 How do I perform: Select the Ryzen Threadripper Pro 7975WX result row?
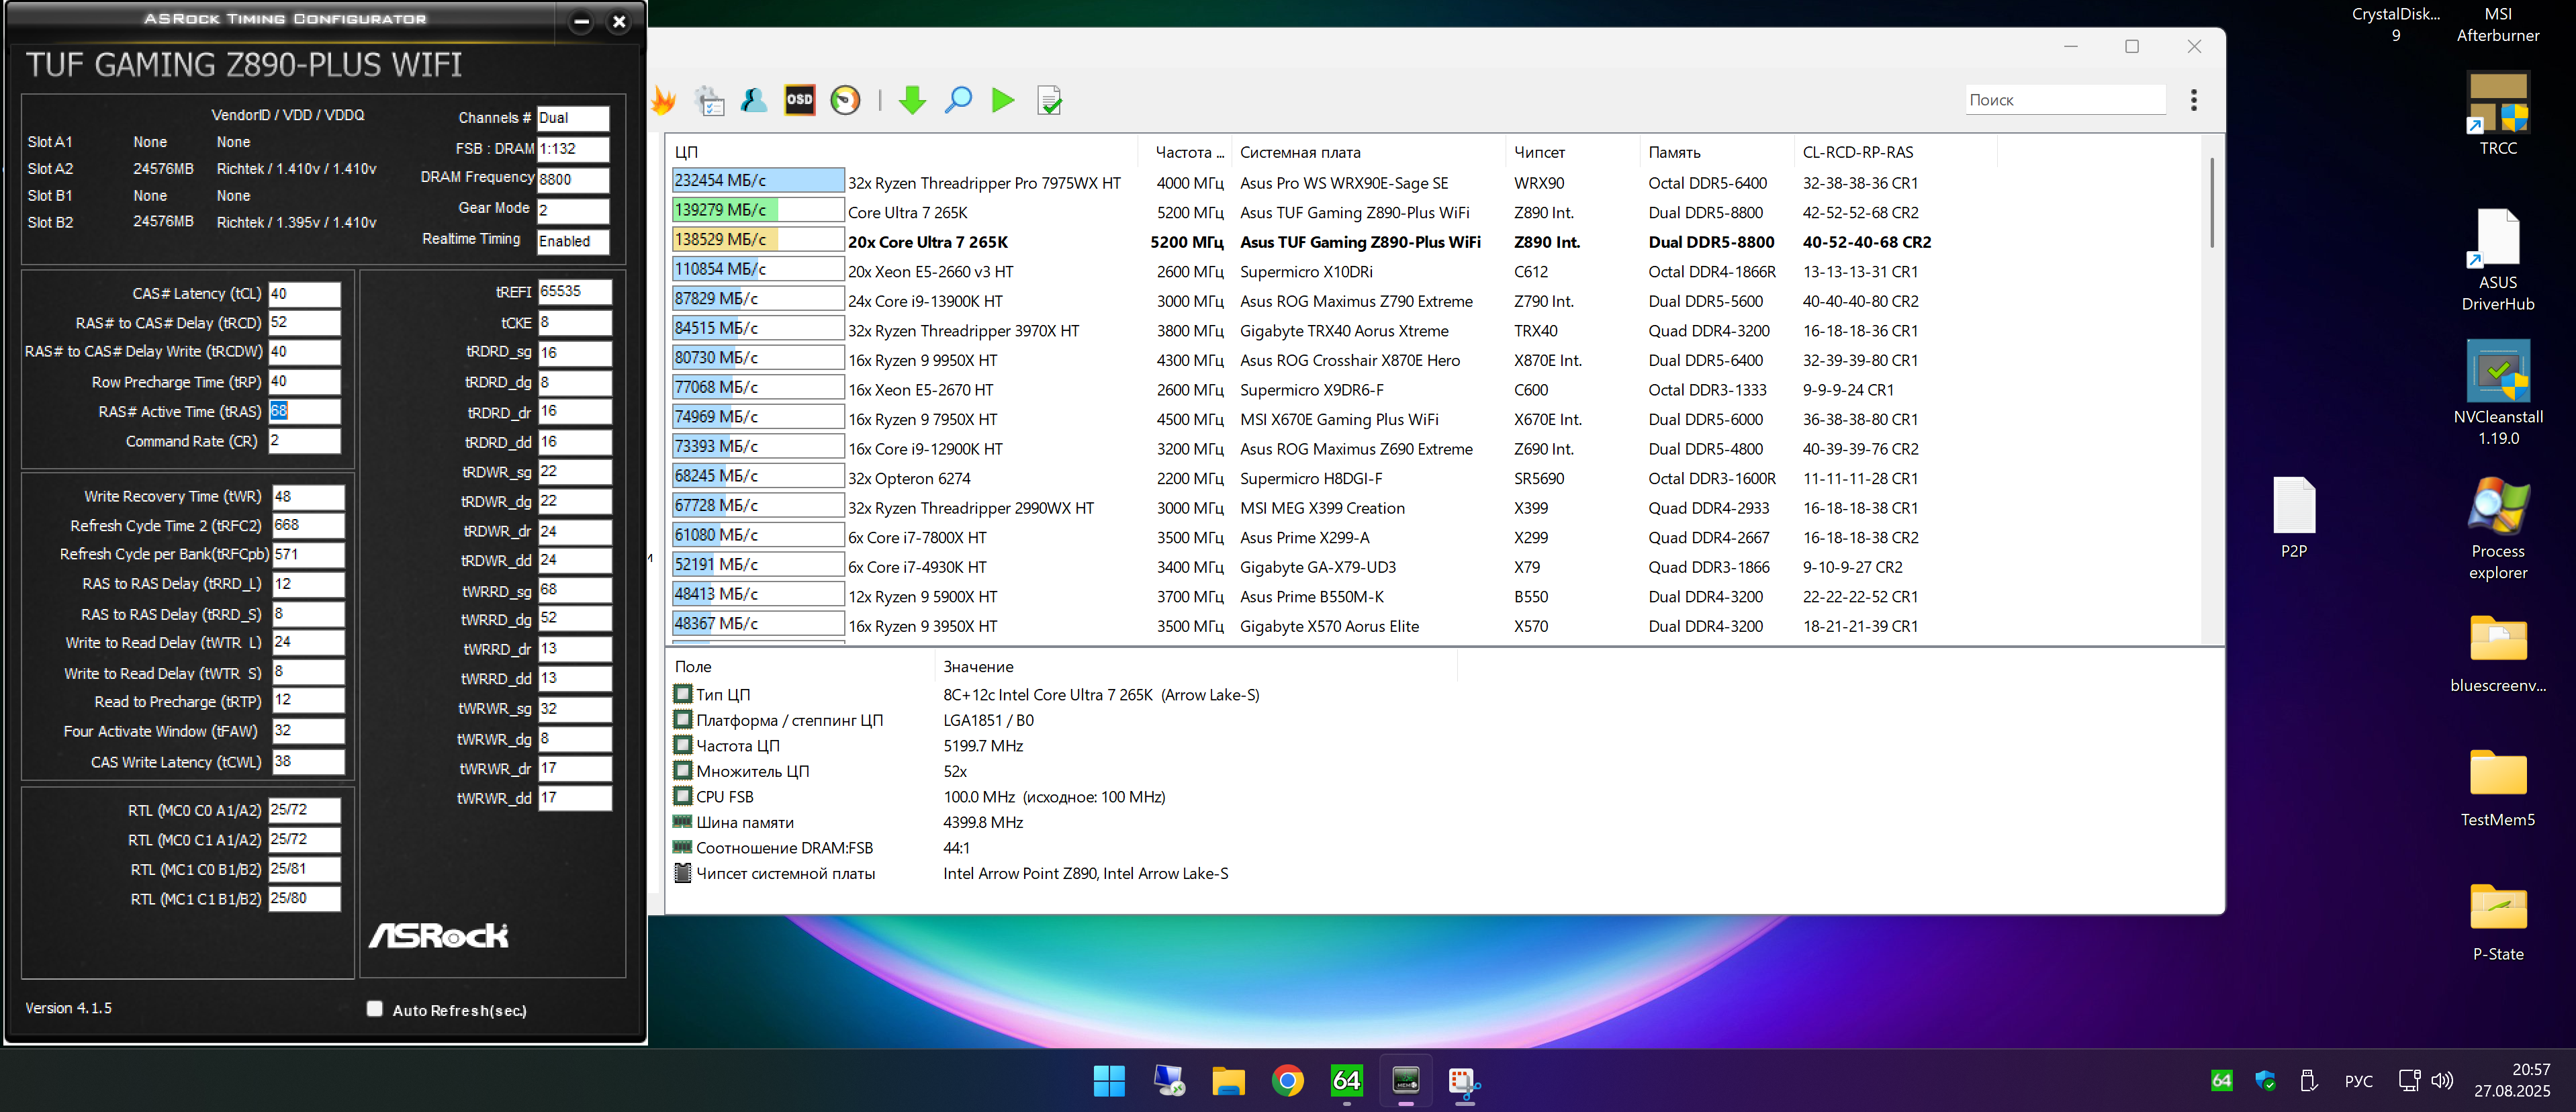click(x=984, y=183)
